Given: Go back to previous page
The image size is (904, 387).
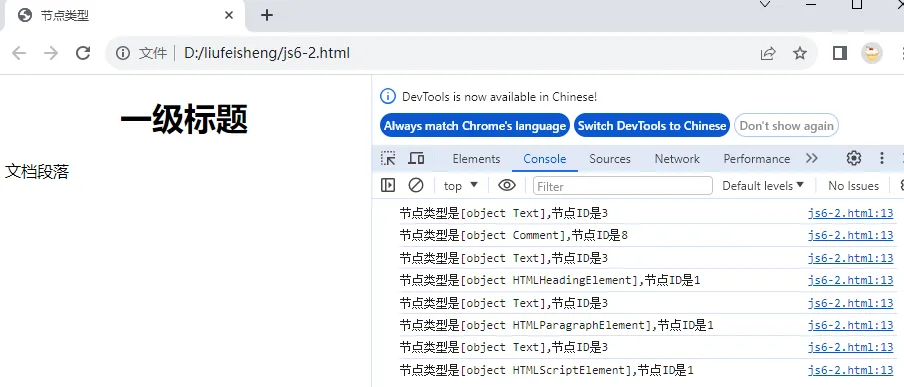Looking at the screenshot, I should point(19,54).
